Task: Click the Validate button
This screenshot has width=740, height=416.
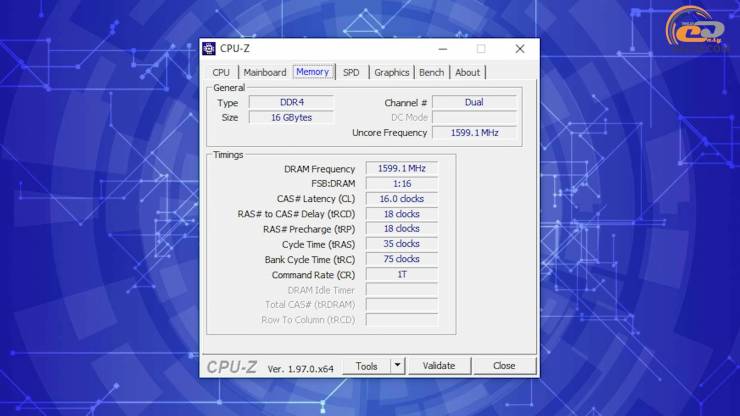Action: click(x=439, y=366)
